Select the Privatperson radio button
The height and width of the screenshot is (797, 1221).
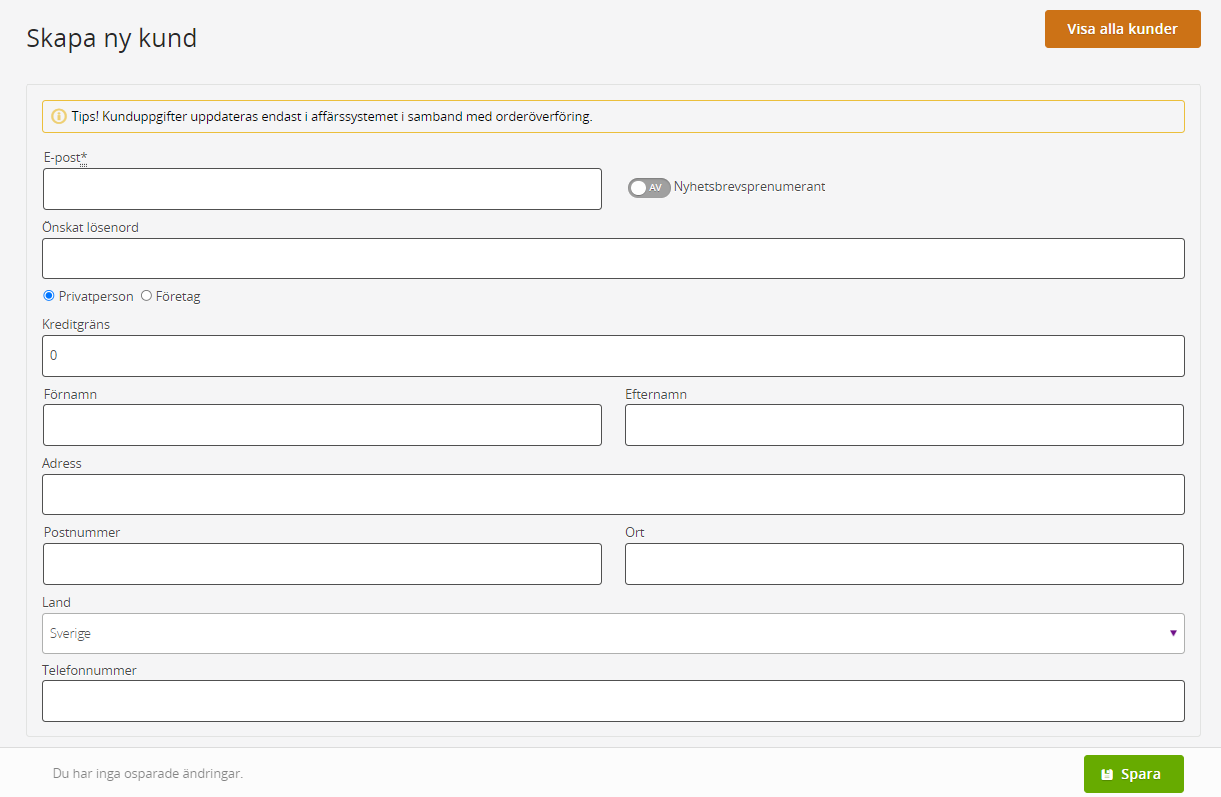coord(49,296)
